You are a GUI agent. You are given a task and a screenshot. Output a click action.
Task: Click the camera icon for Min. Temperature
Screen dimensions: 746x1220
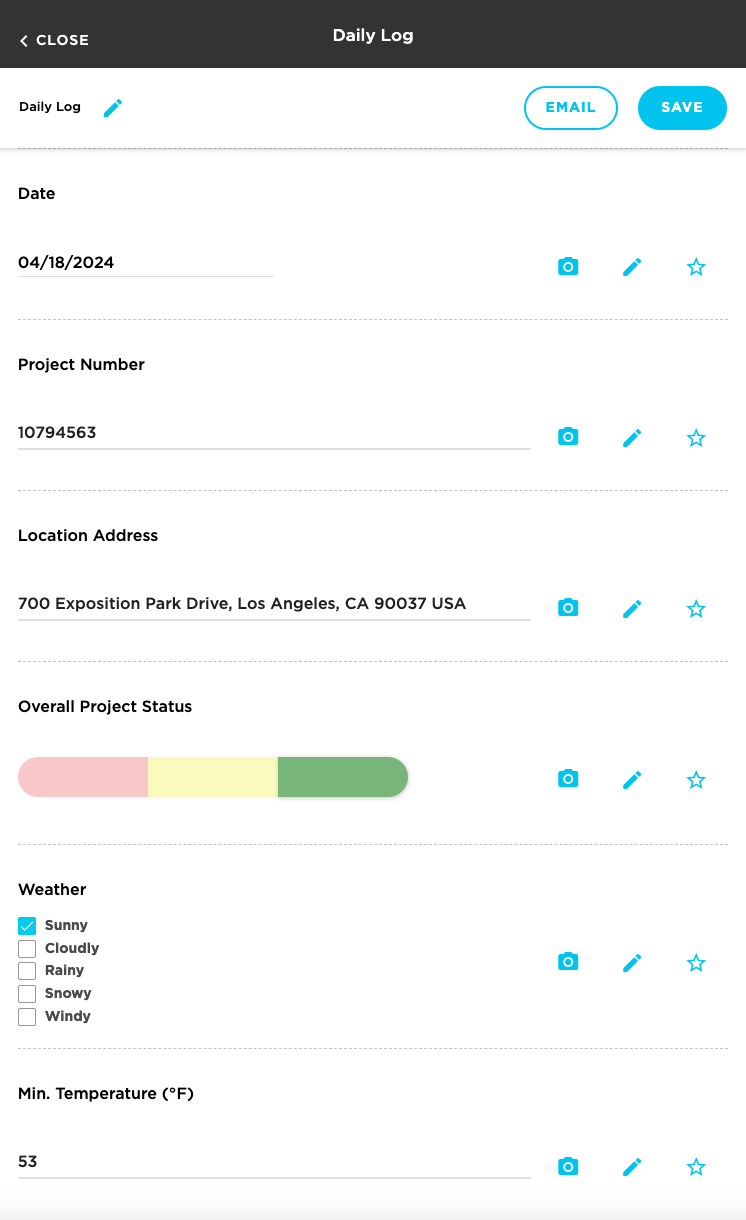pos(567,1166)
